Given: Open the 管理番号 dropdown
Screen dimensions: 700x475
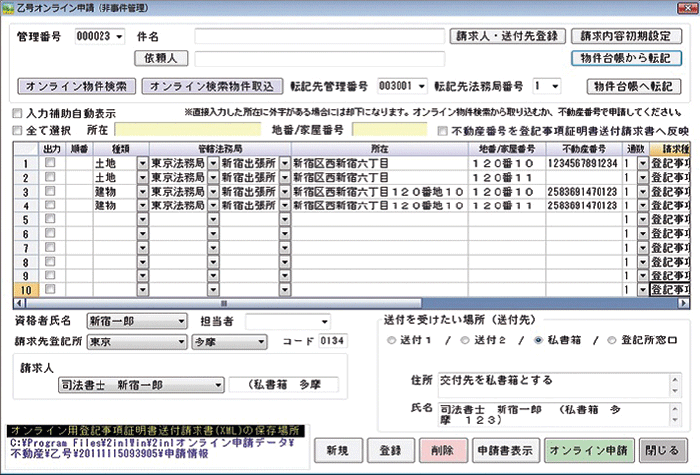Looking at the screenshot, I should pyautogui.click(x=120, y=38).
